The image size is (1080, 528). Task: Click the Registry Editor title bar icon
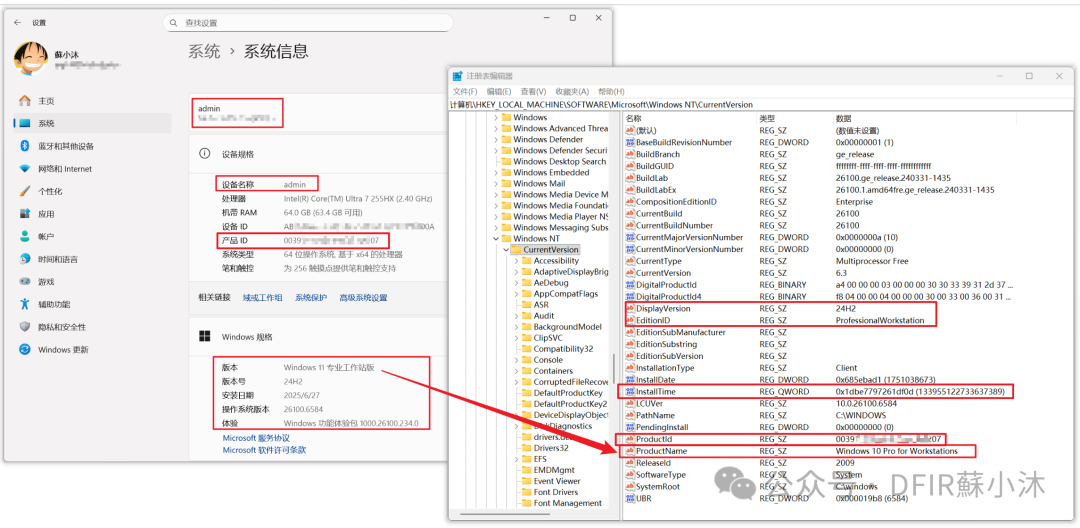point(457,76)
